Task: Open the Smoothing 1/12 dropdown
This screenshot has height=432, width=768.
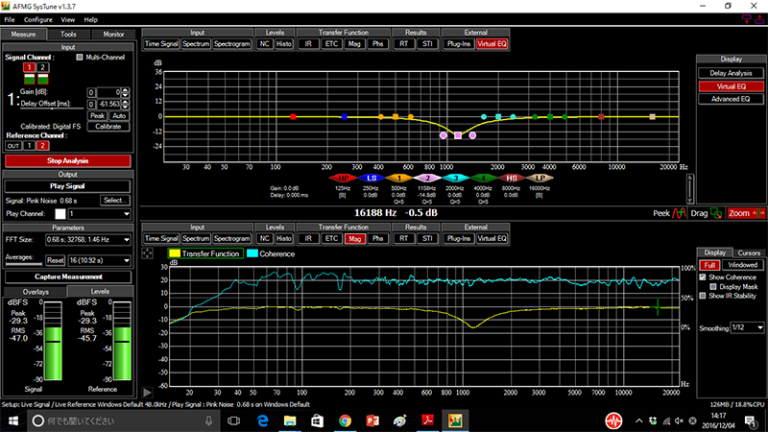Action: 746,327
